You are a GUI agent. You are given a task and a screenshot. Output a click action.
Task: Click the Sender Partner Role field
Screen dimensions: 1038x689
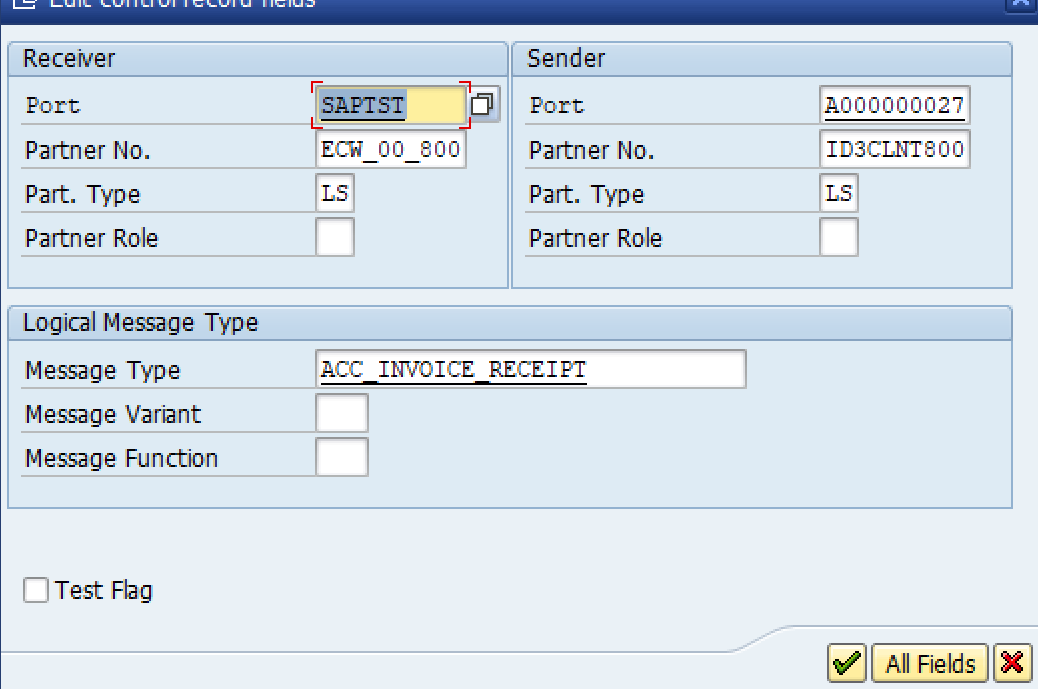pyautogui.click(x=838, y=238)
